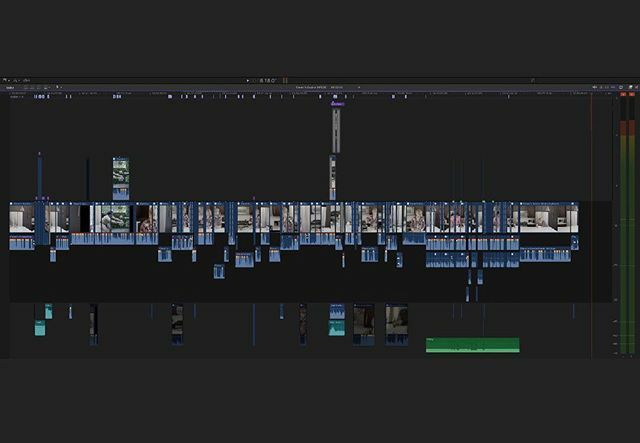Screen dimensions: 640x443
Task: Open the Effects browser icon
Action: click(x=630, y=87)
